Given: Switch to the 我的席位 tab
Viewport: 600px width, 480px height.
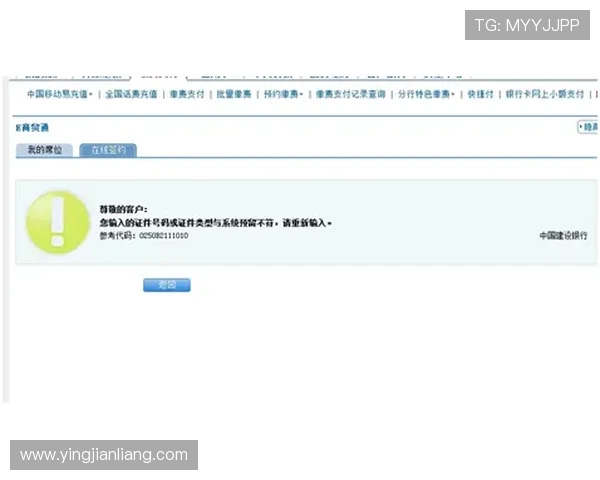Looking at the screenshot, I should click(44, 150).
